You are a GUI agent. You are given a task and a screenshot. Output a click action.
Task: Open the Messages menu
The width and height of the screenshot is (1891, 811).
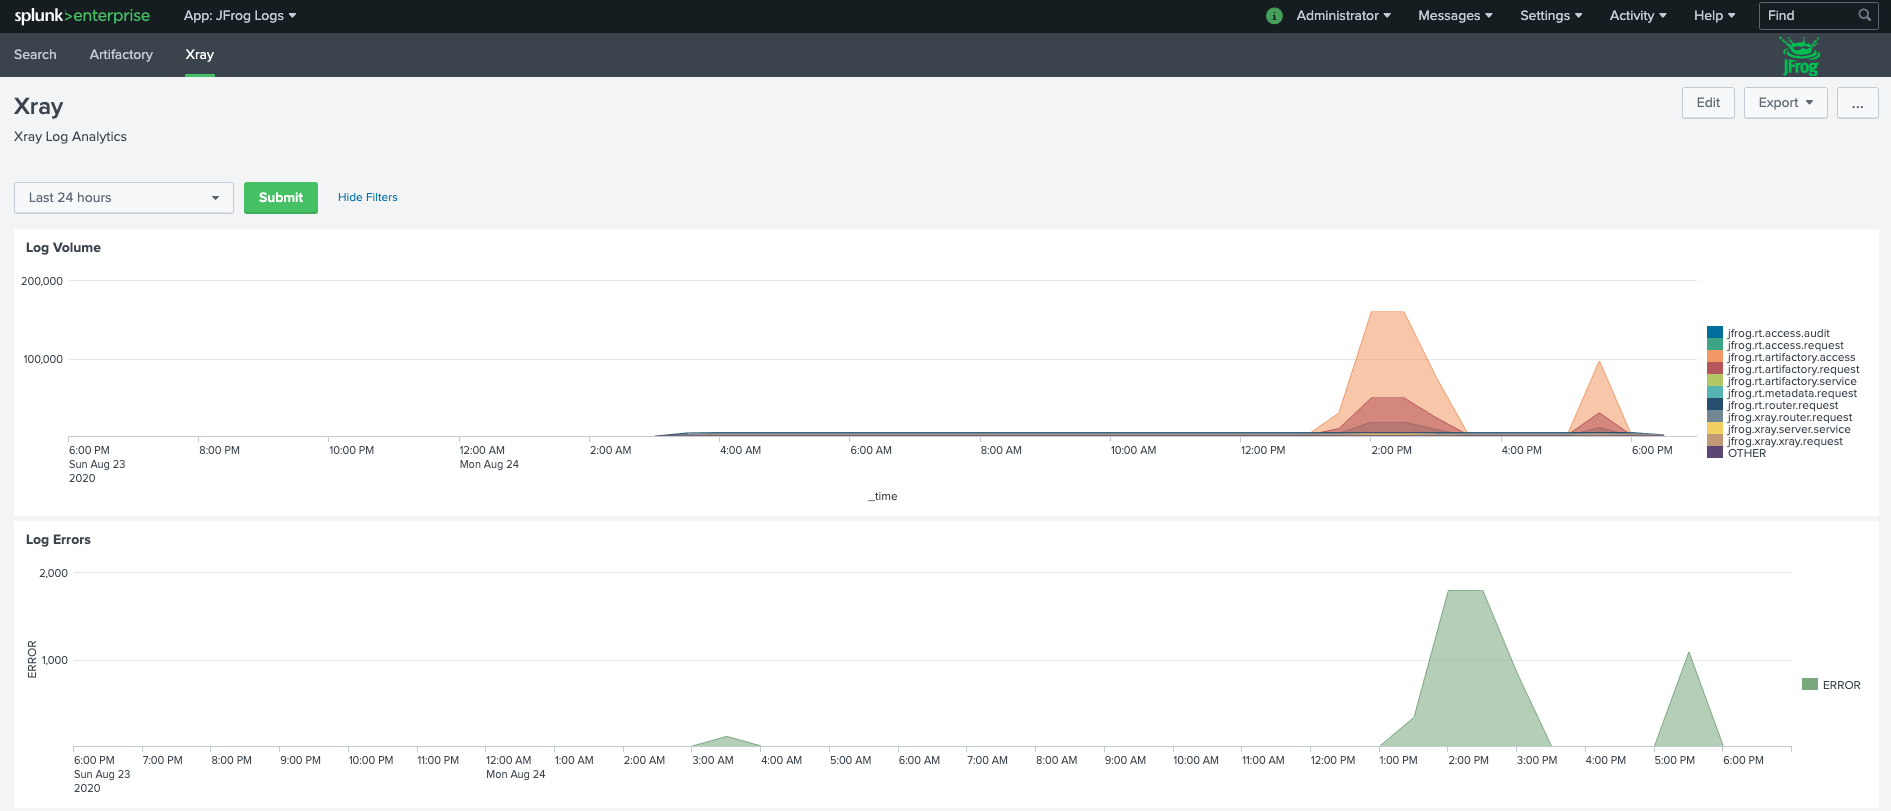pos(1455,16)
